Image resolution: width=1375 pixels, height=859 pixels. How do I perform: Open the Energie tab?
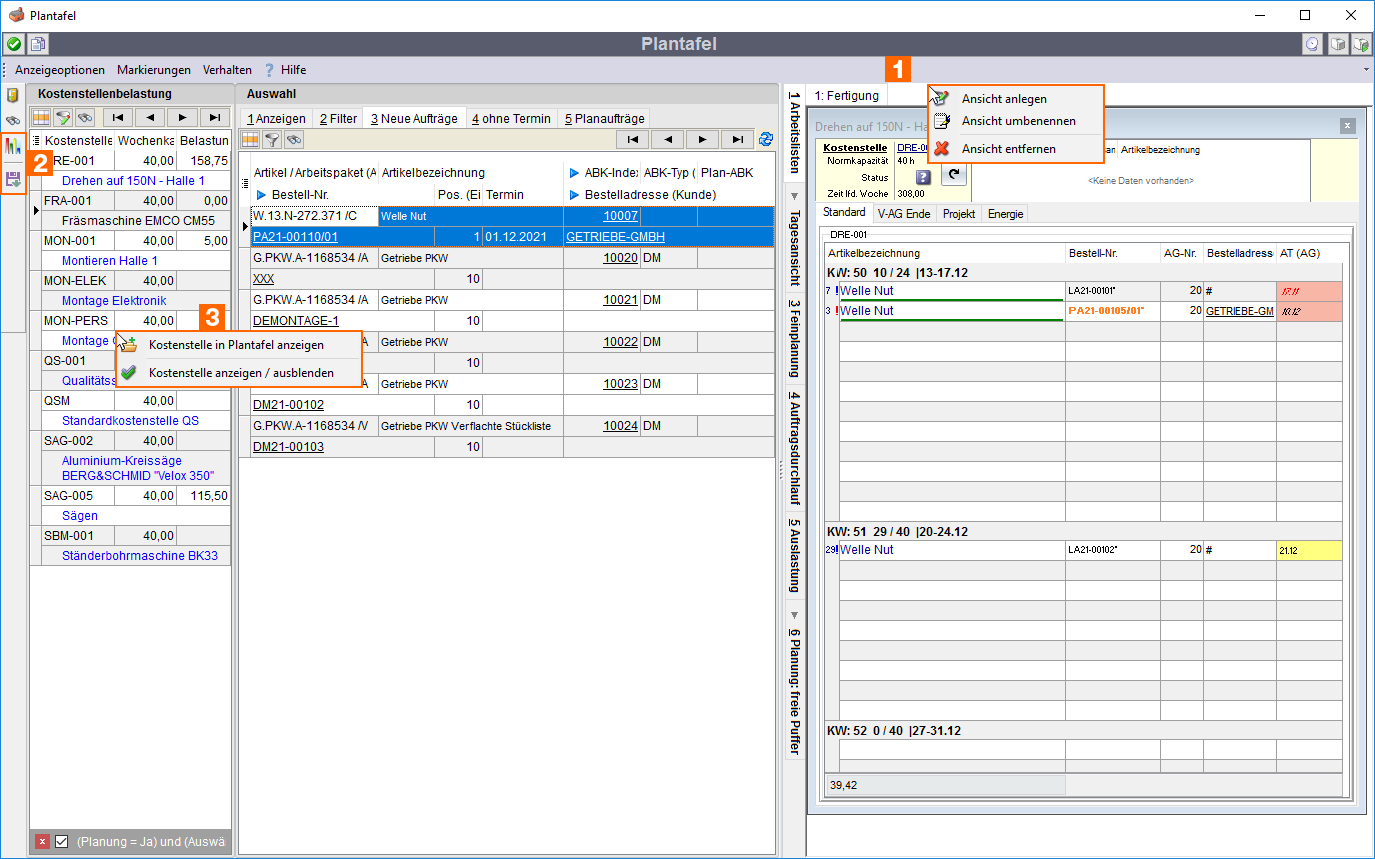[x=1003, y=214]
